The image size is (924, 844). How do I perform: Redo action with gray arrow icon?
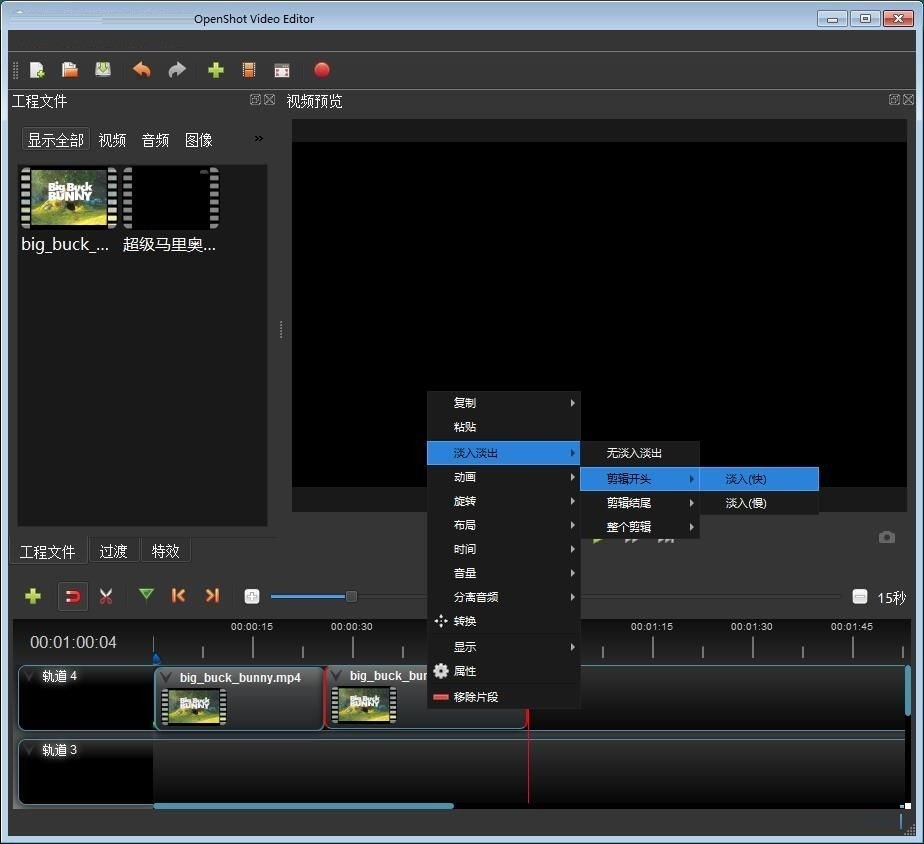coord(177,70)
